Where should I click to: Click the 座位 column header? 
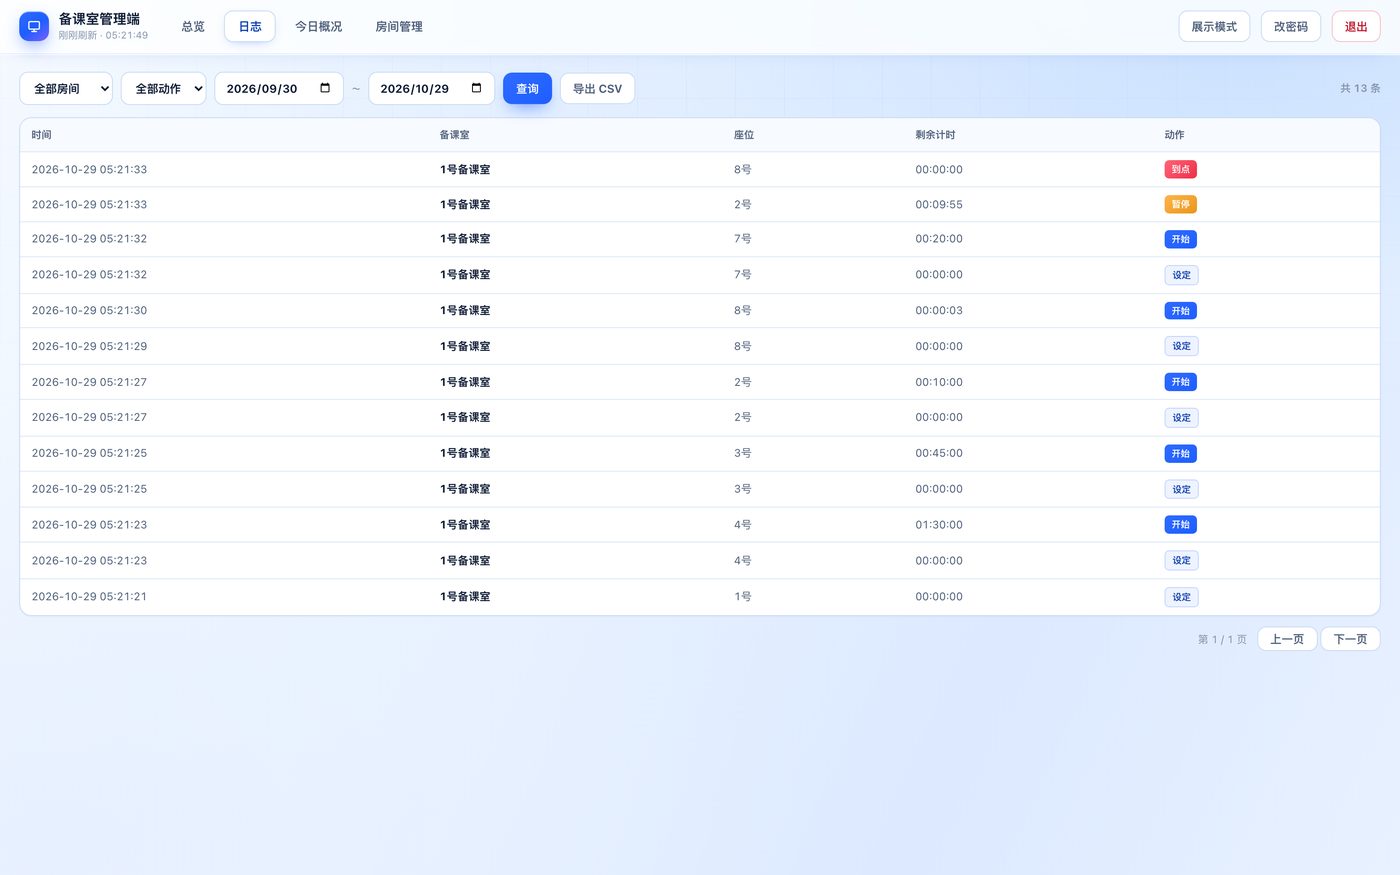click(744, 135)
